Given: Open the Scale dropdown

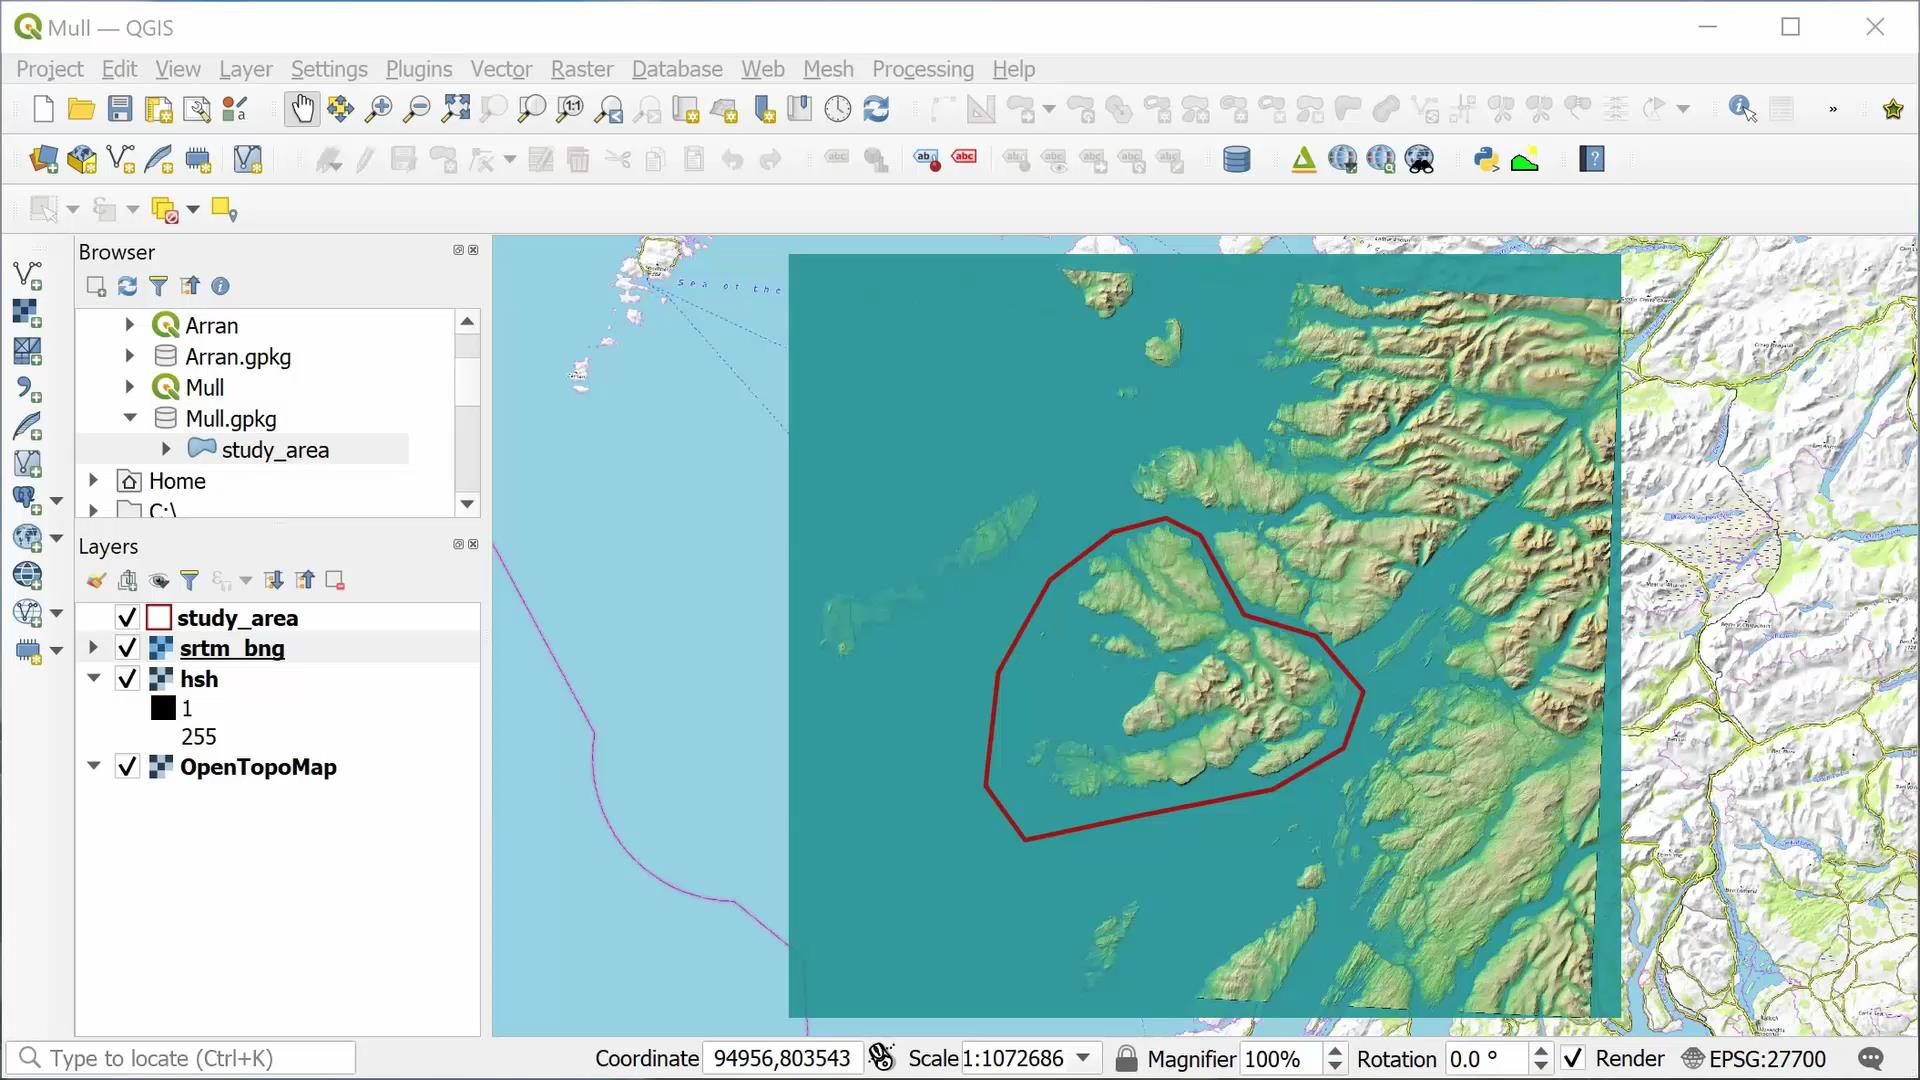Looking at the screenshot, I should click(x=1085, y=1058).
